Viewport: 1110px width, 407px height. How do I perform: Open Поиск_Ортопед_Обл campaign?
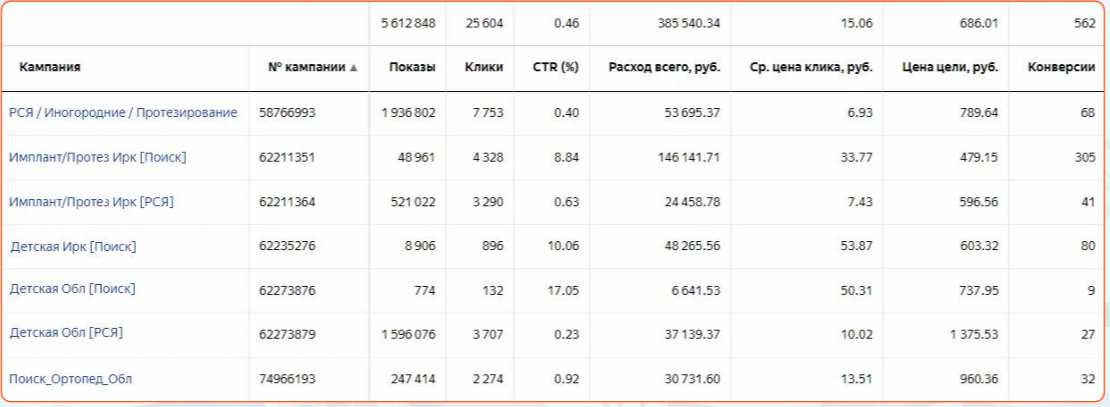click(x=71, y=379)
